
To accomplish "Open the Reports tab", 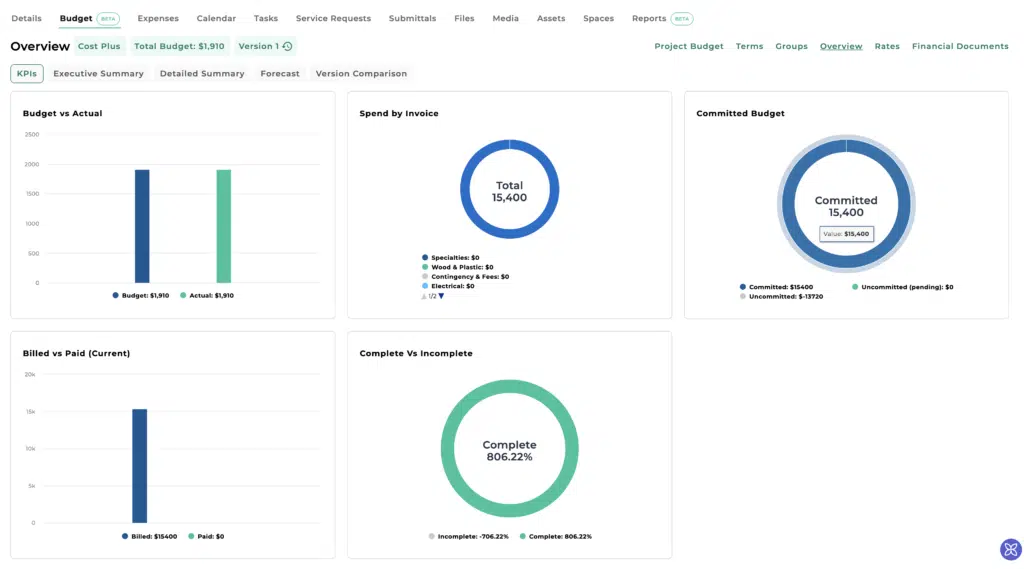I will pos(649,18).
